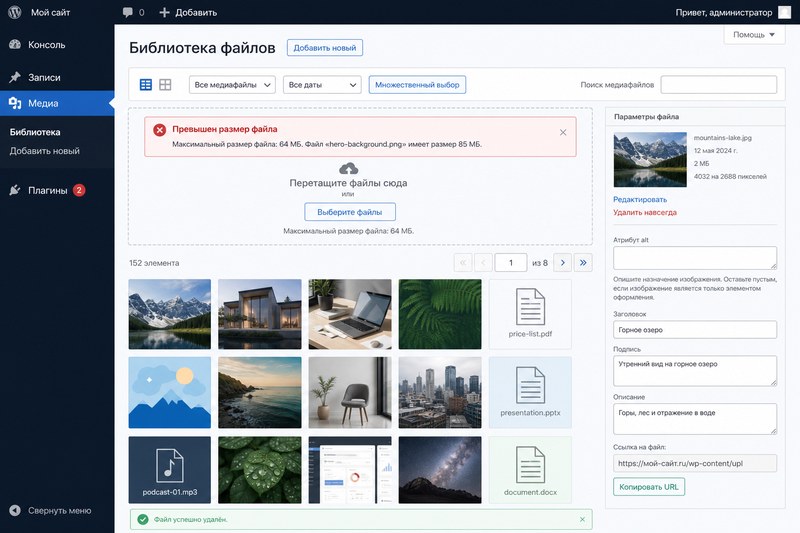Open the comments bubble icon
The height and width of the screenshot is (533, 800).
pos(128,13)
